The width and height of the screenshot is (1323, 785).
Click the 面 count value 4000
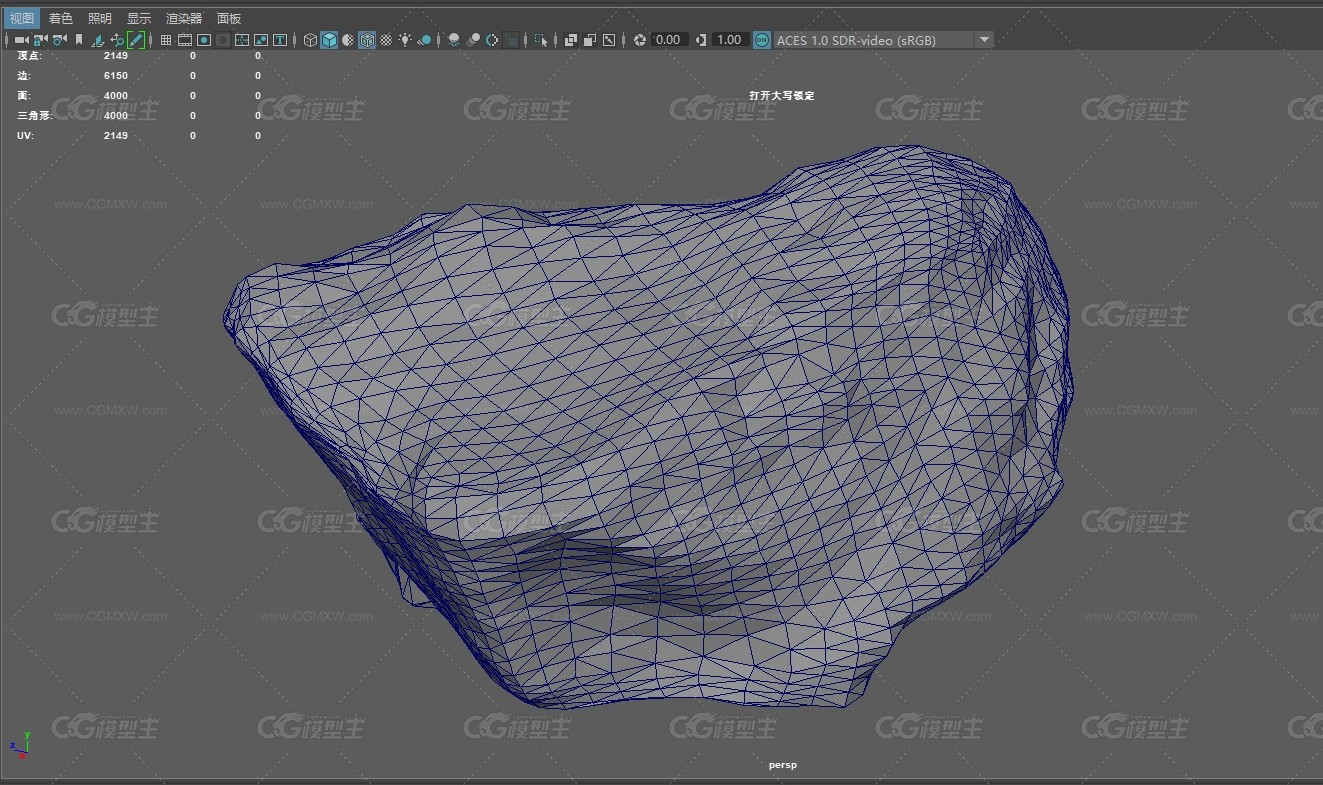(x=116, y=96)
